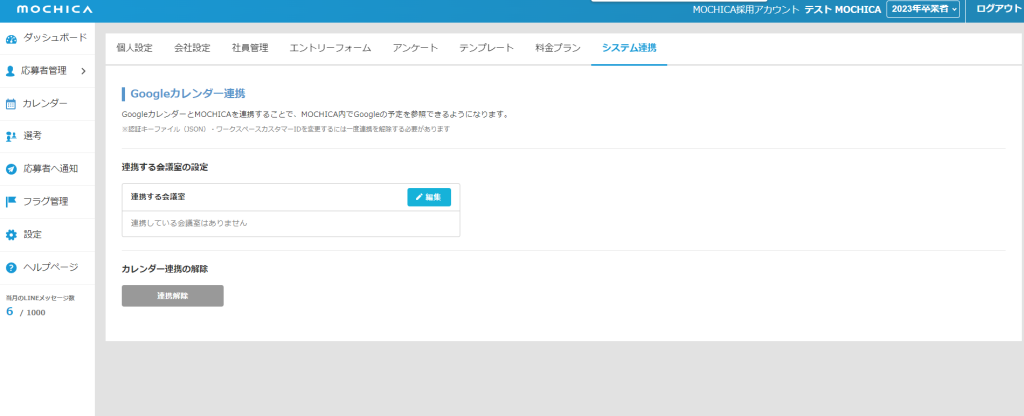Click the 選考 selection icon
Viewport: 1024px width, 416px height.
coord(11,136)
